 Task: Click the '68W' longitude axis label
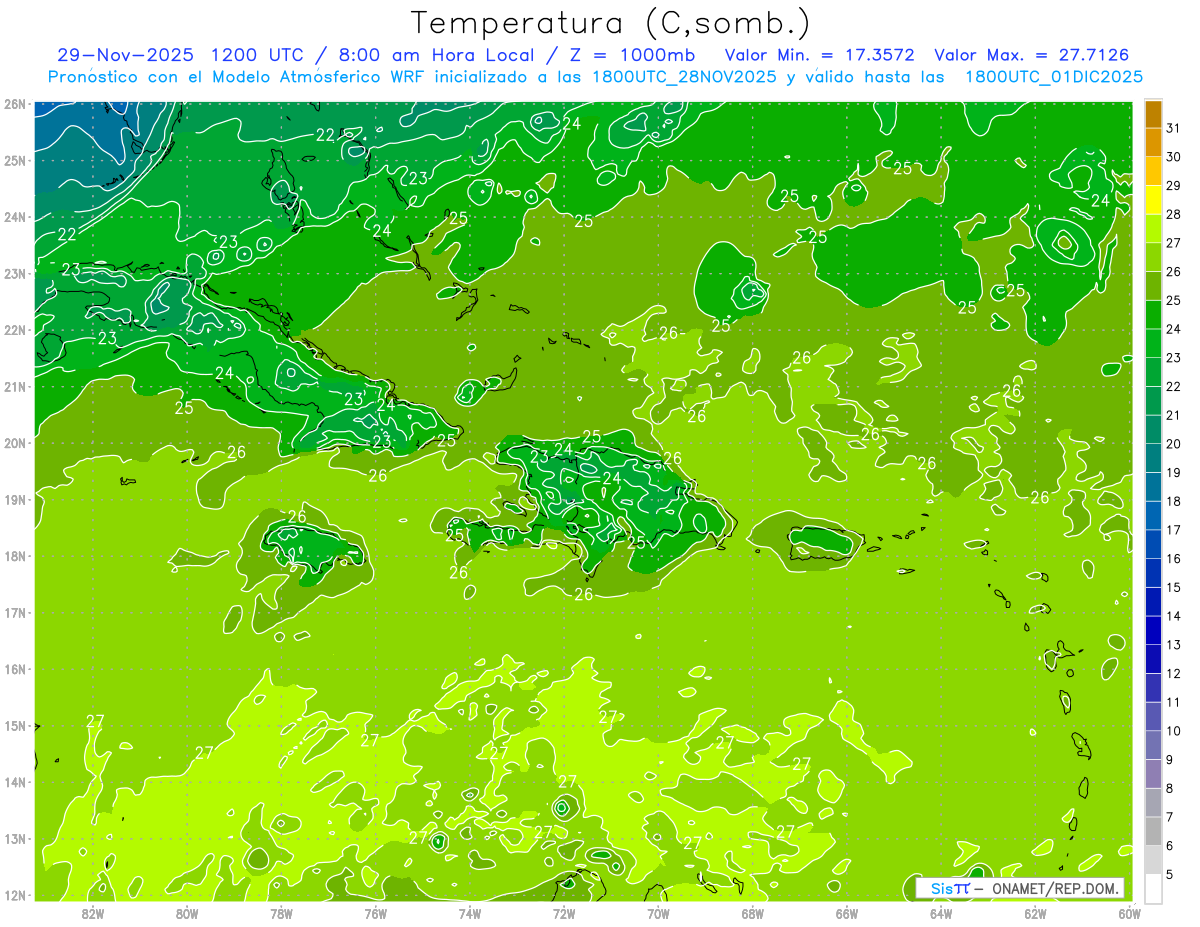coord(752,913)
